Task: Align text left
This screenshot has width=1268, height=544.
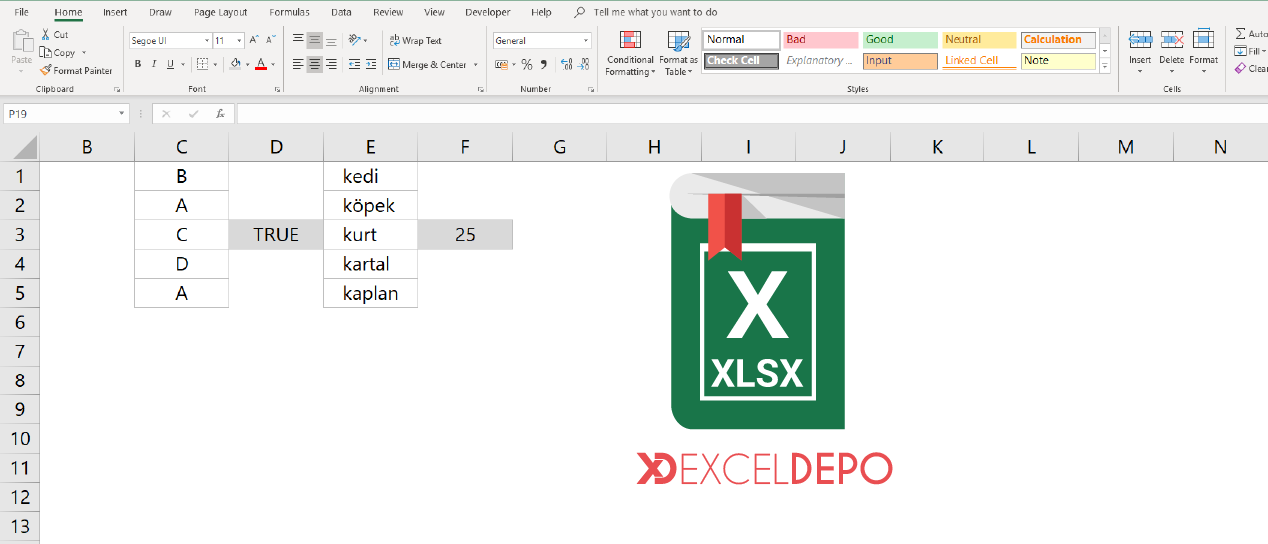Action: 298,64
